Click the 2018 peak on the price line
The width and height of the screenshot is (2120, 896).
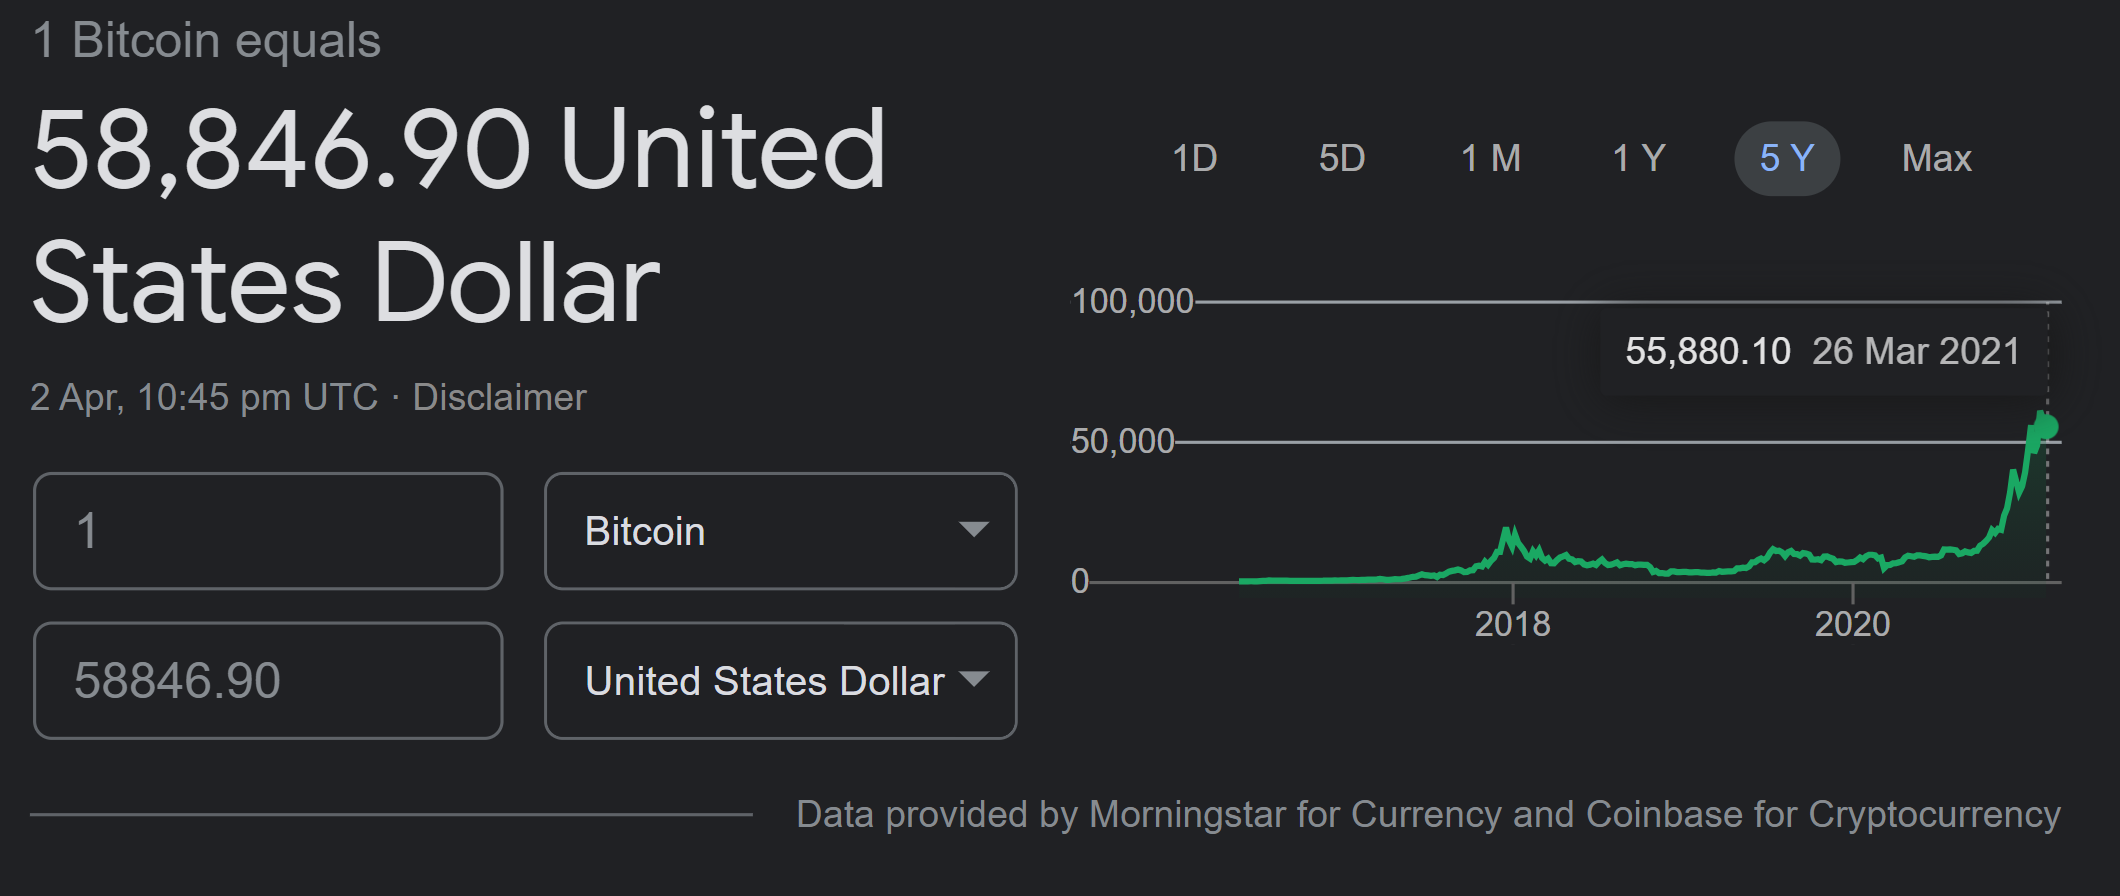[1508, 530]
